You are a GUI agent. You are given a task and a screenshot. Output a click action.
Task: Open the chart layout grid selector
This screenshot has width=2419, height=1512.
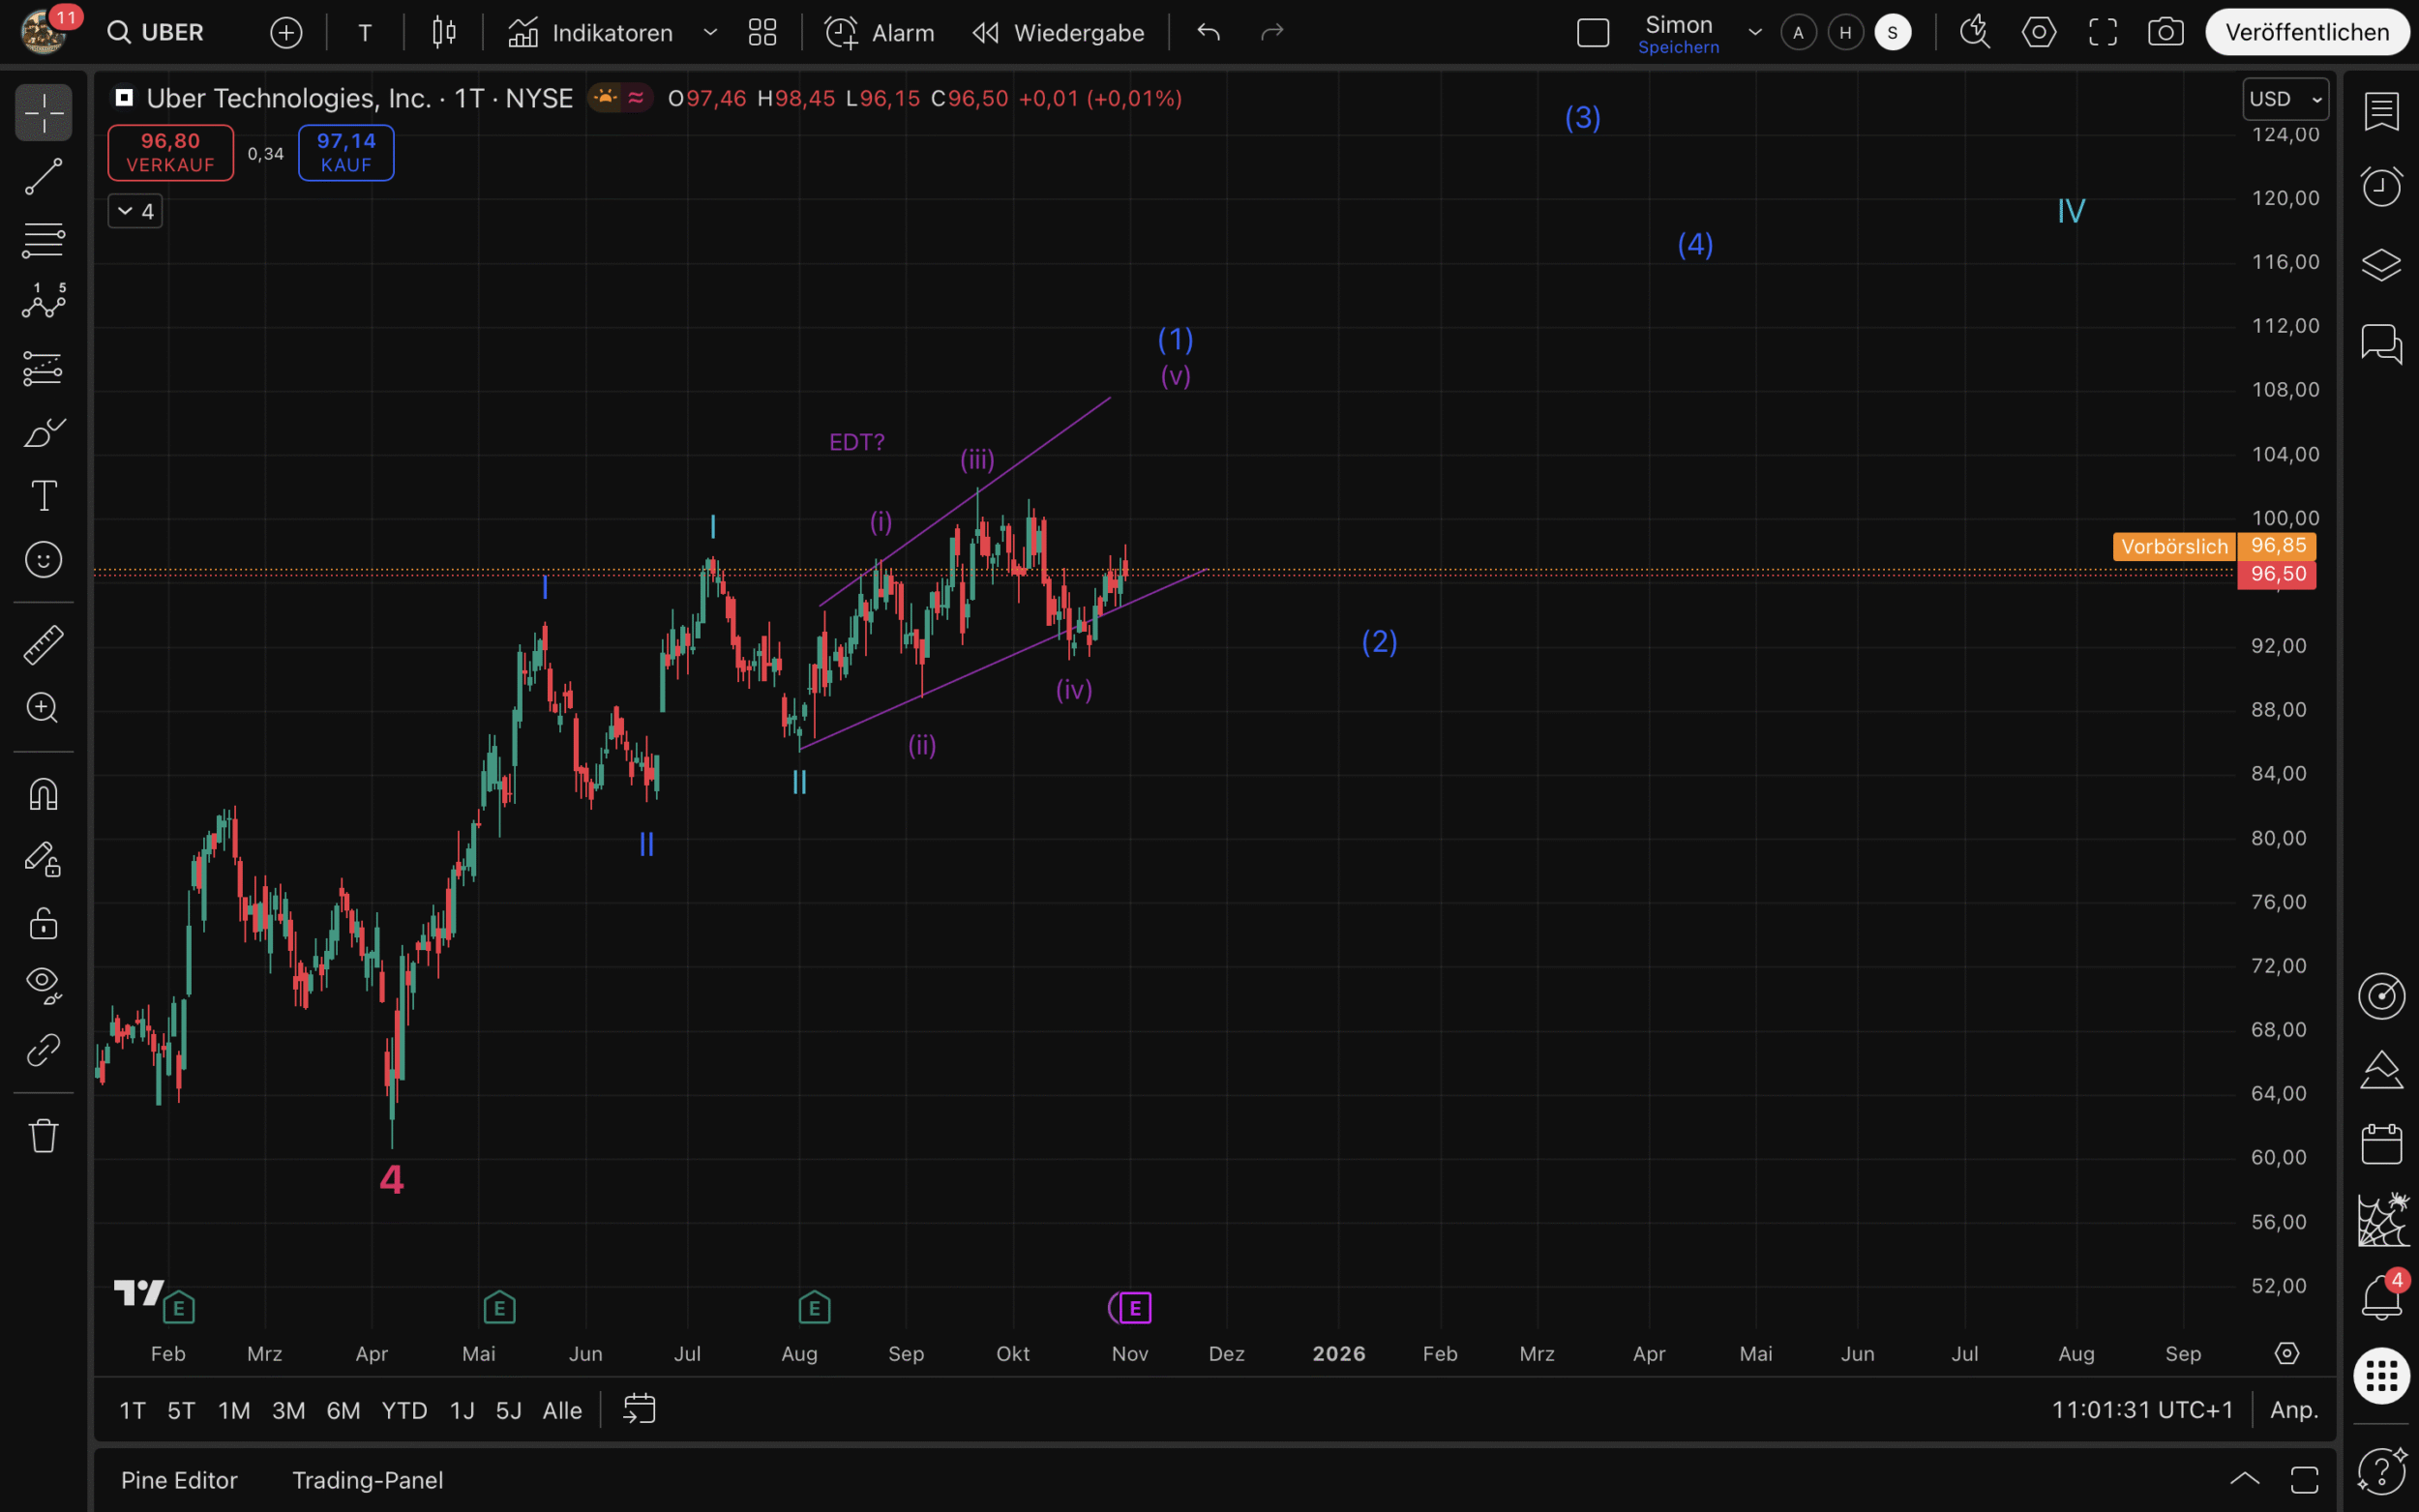762,32
